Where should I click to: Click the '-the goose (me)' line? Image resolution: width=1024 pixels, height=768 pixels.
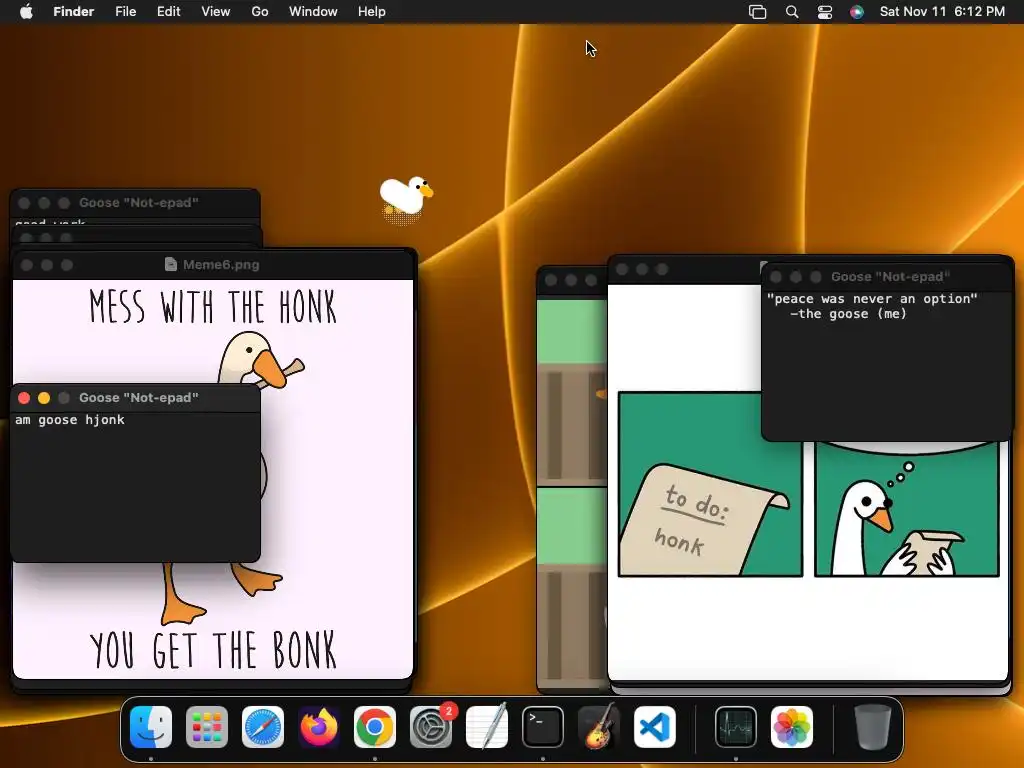[x=848, y=314]
